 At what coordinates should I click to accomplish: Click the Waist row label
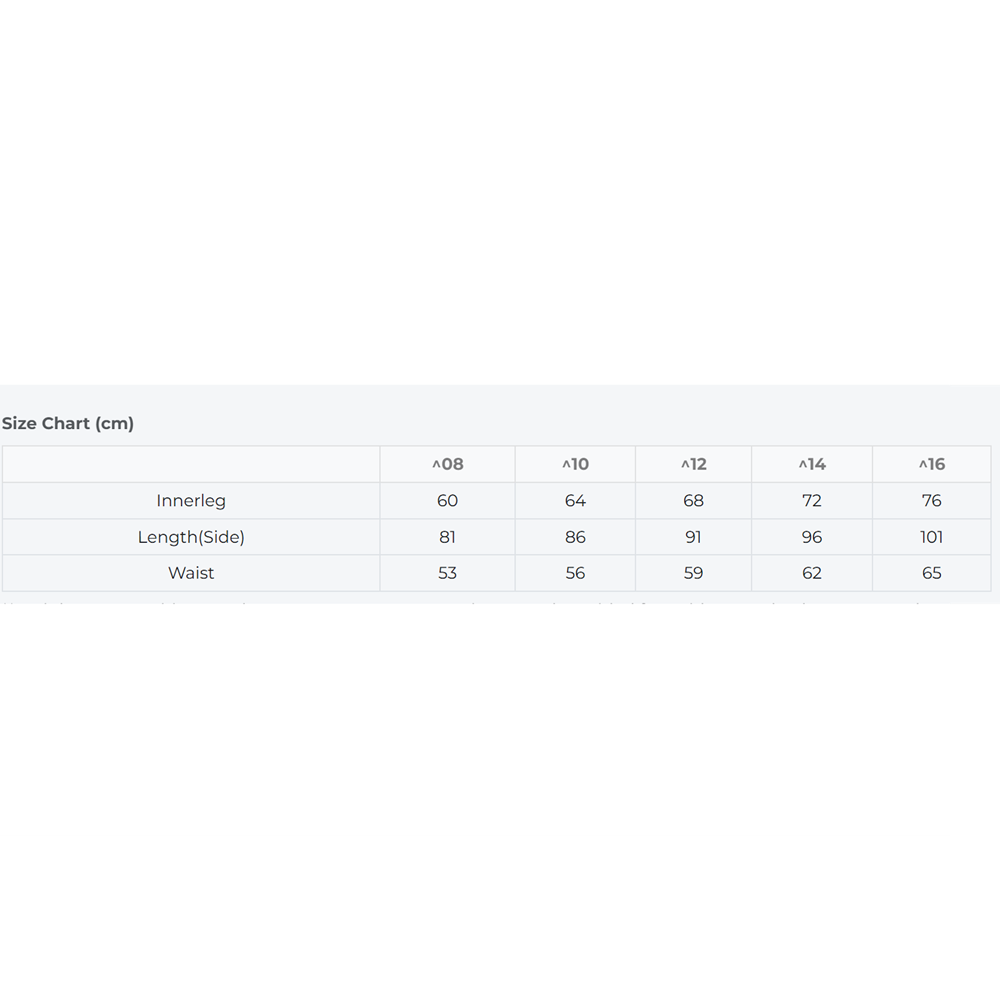coord(191,573)
